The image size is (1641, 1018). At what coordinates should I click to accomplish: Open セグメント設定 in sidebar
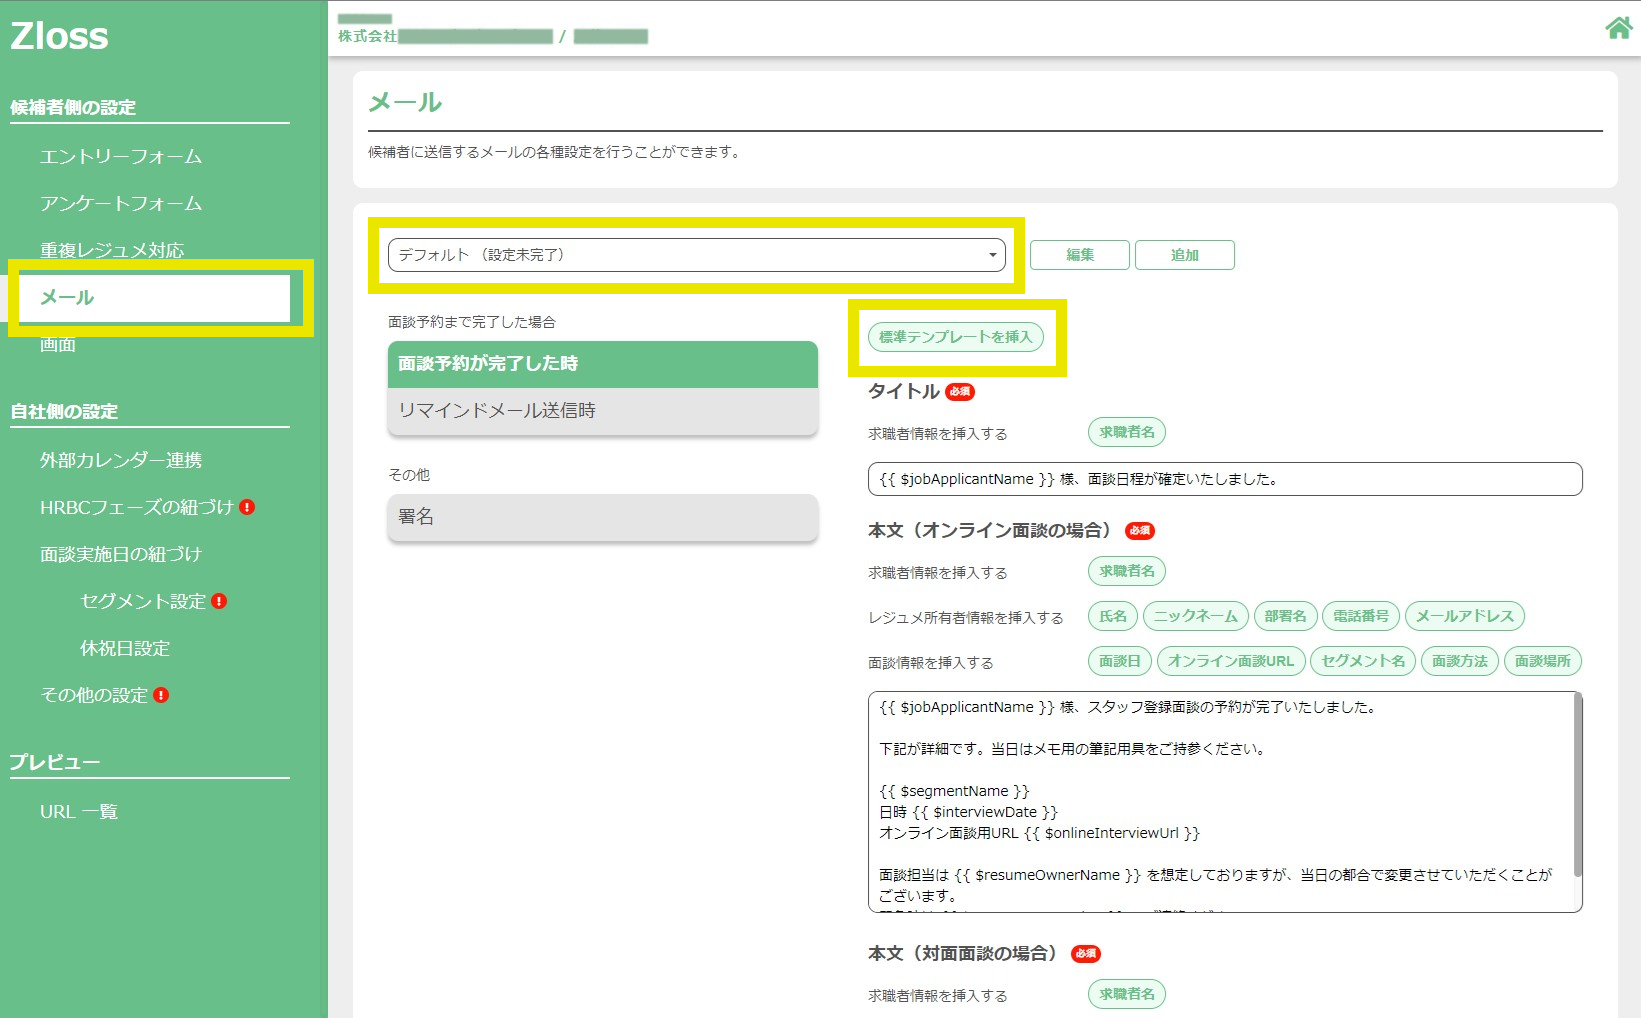[x=143, y=601]
